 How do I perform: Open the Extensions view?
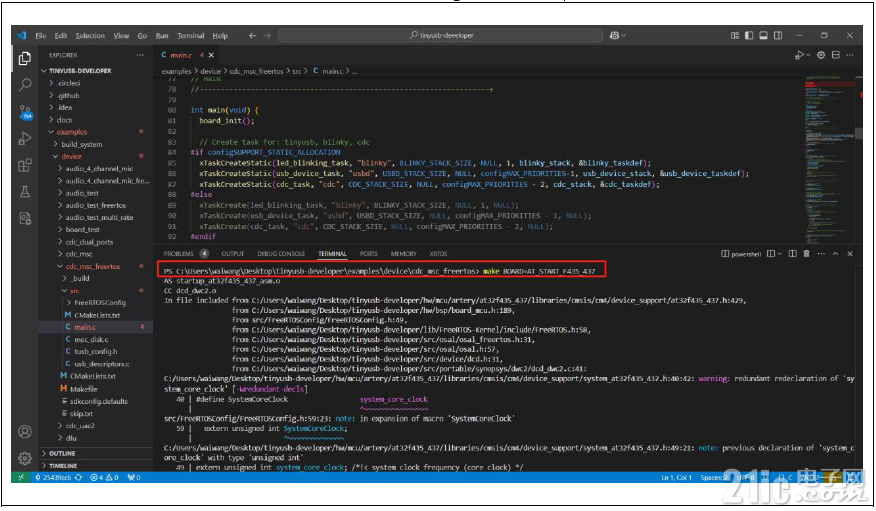coord(25,165)
